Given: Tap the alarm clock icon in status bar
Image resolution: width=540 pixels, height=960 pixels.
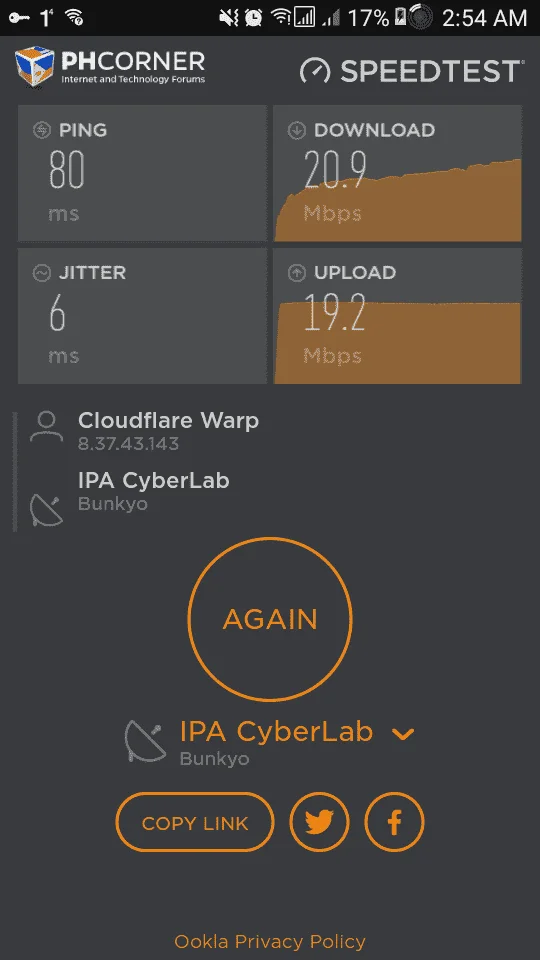Looking at the screenshot, I should (253, 18).
